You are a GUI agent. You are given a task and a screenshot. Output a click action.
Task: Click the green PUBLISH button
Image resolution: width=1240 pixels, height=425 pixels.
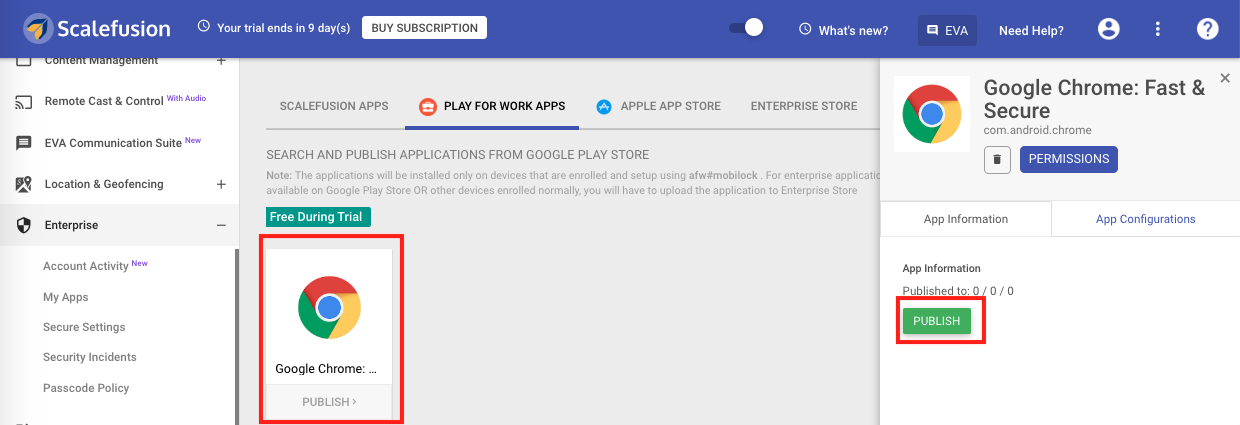tap(936, 321)
